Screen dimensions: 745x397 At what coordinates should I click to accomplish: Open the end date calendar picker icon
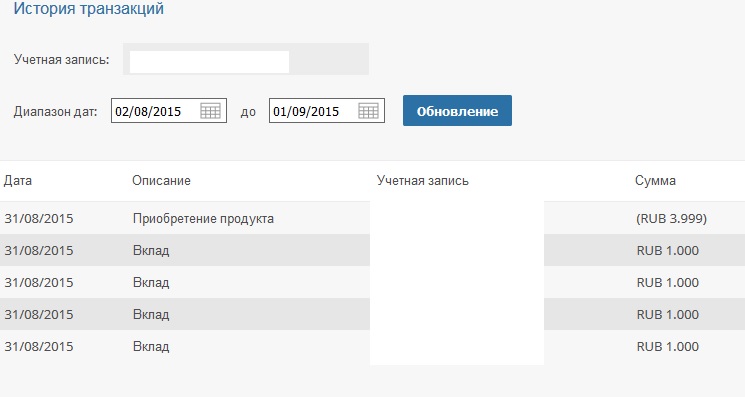click(368, 111)
